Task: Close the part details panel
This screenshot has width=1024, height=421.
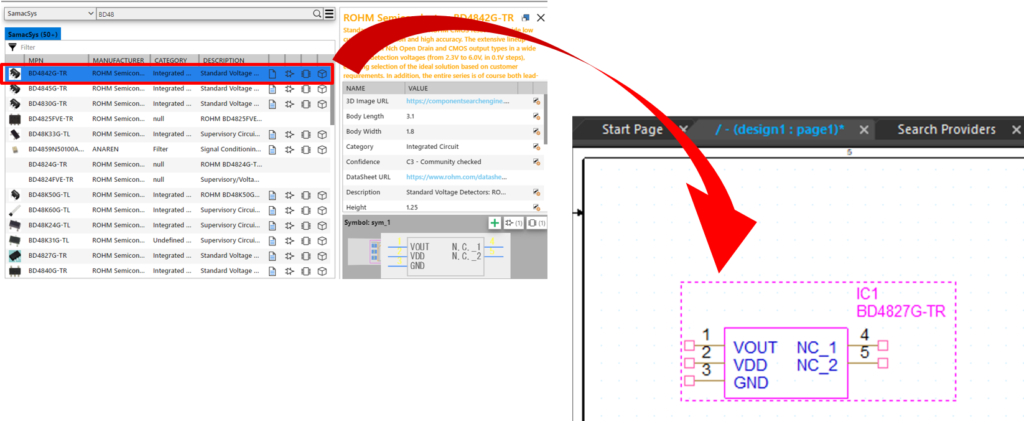Action: click(541, 18)
